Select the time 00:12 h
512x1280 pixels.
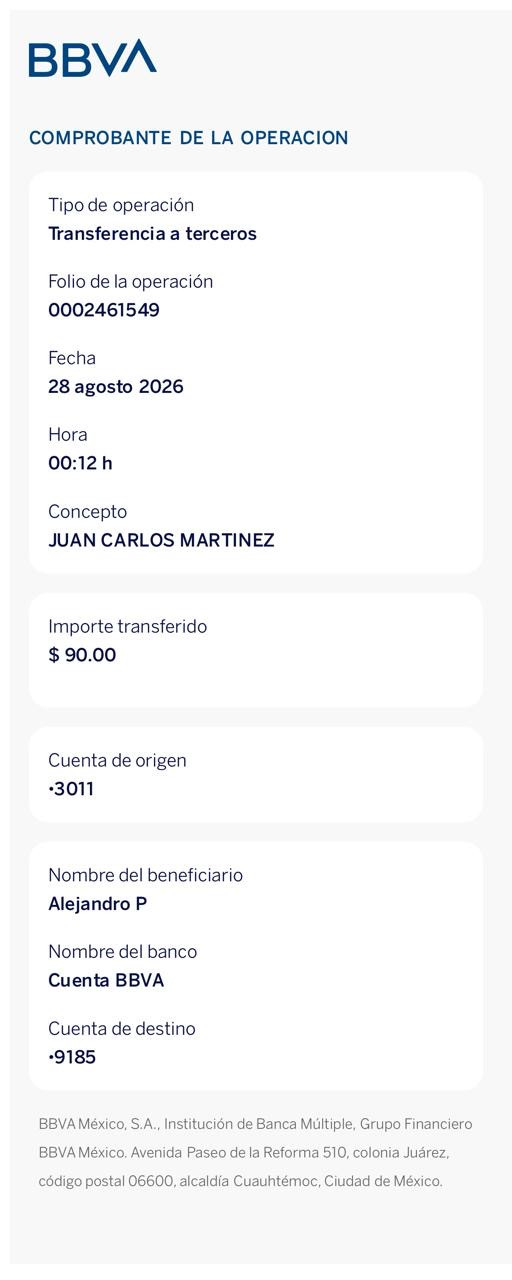(80, 463)
